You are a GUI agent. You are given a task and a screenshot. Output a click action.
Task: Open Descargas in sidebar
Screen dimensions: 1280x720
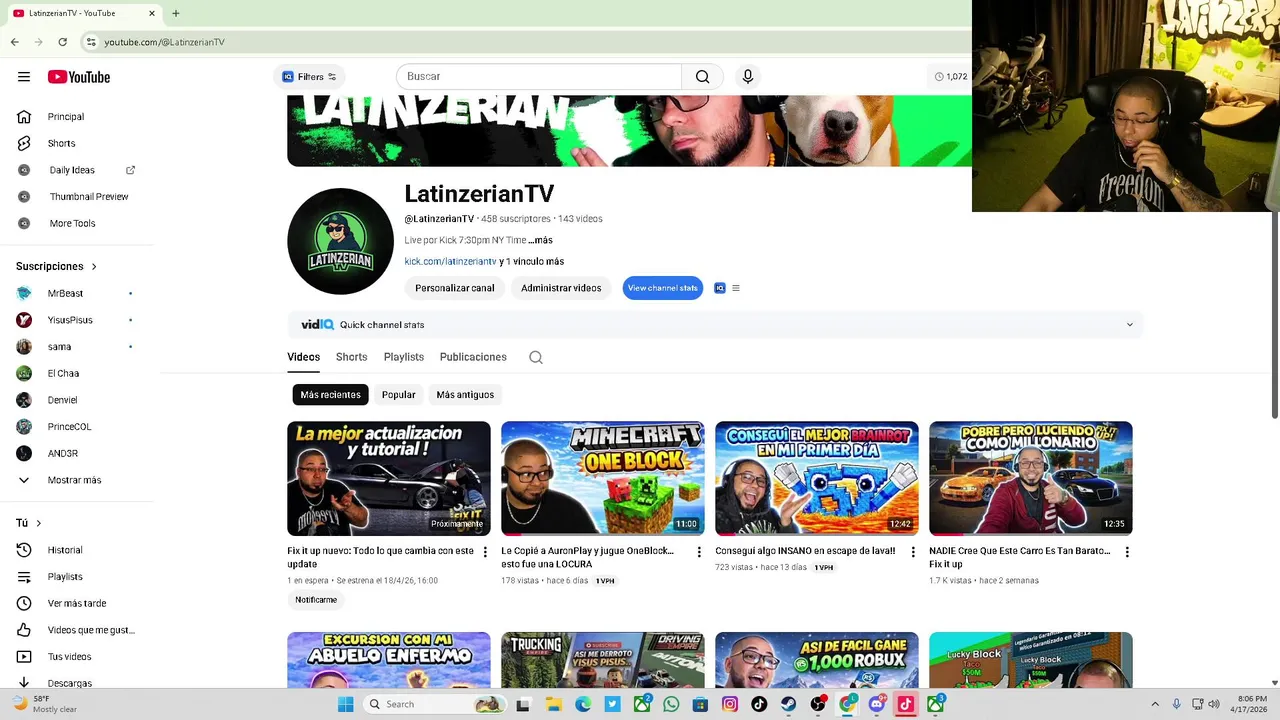[x=69, y=683]
